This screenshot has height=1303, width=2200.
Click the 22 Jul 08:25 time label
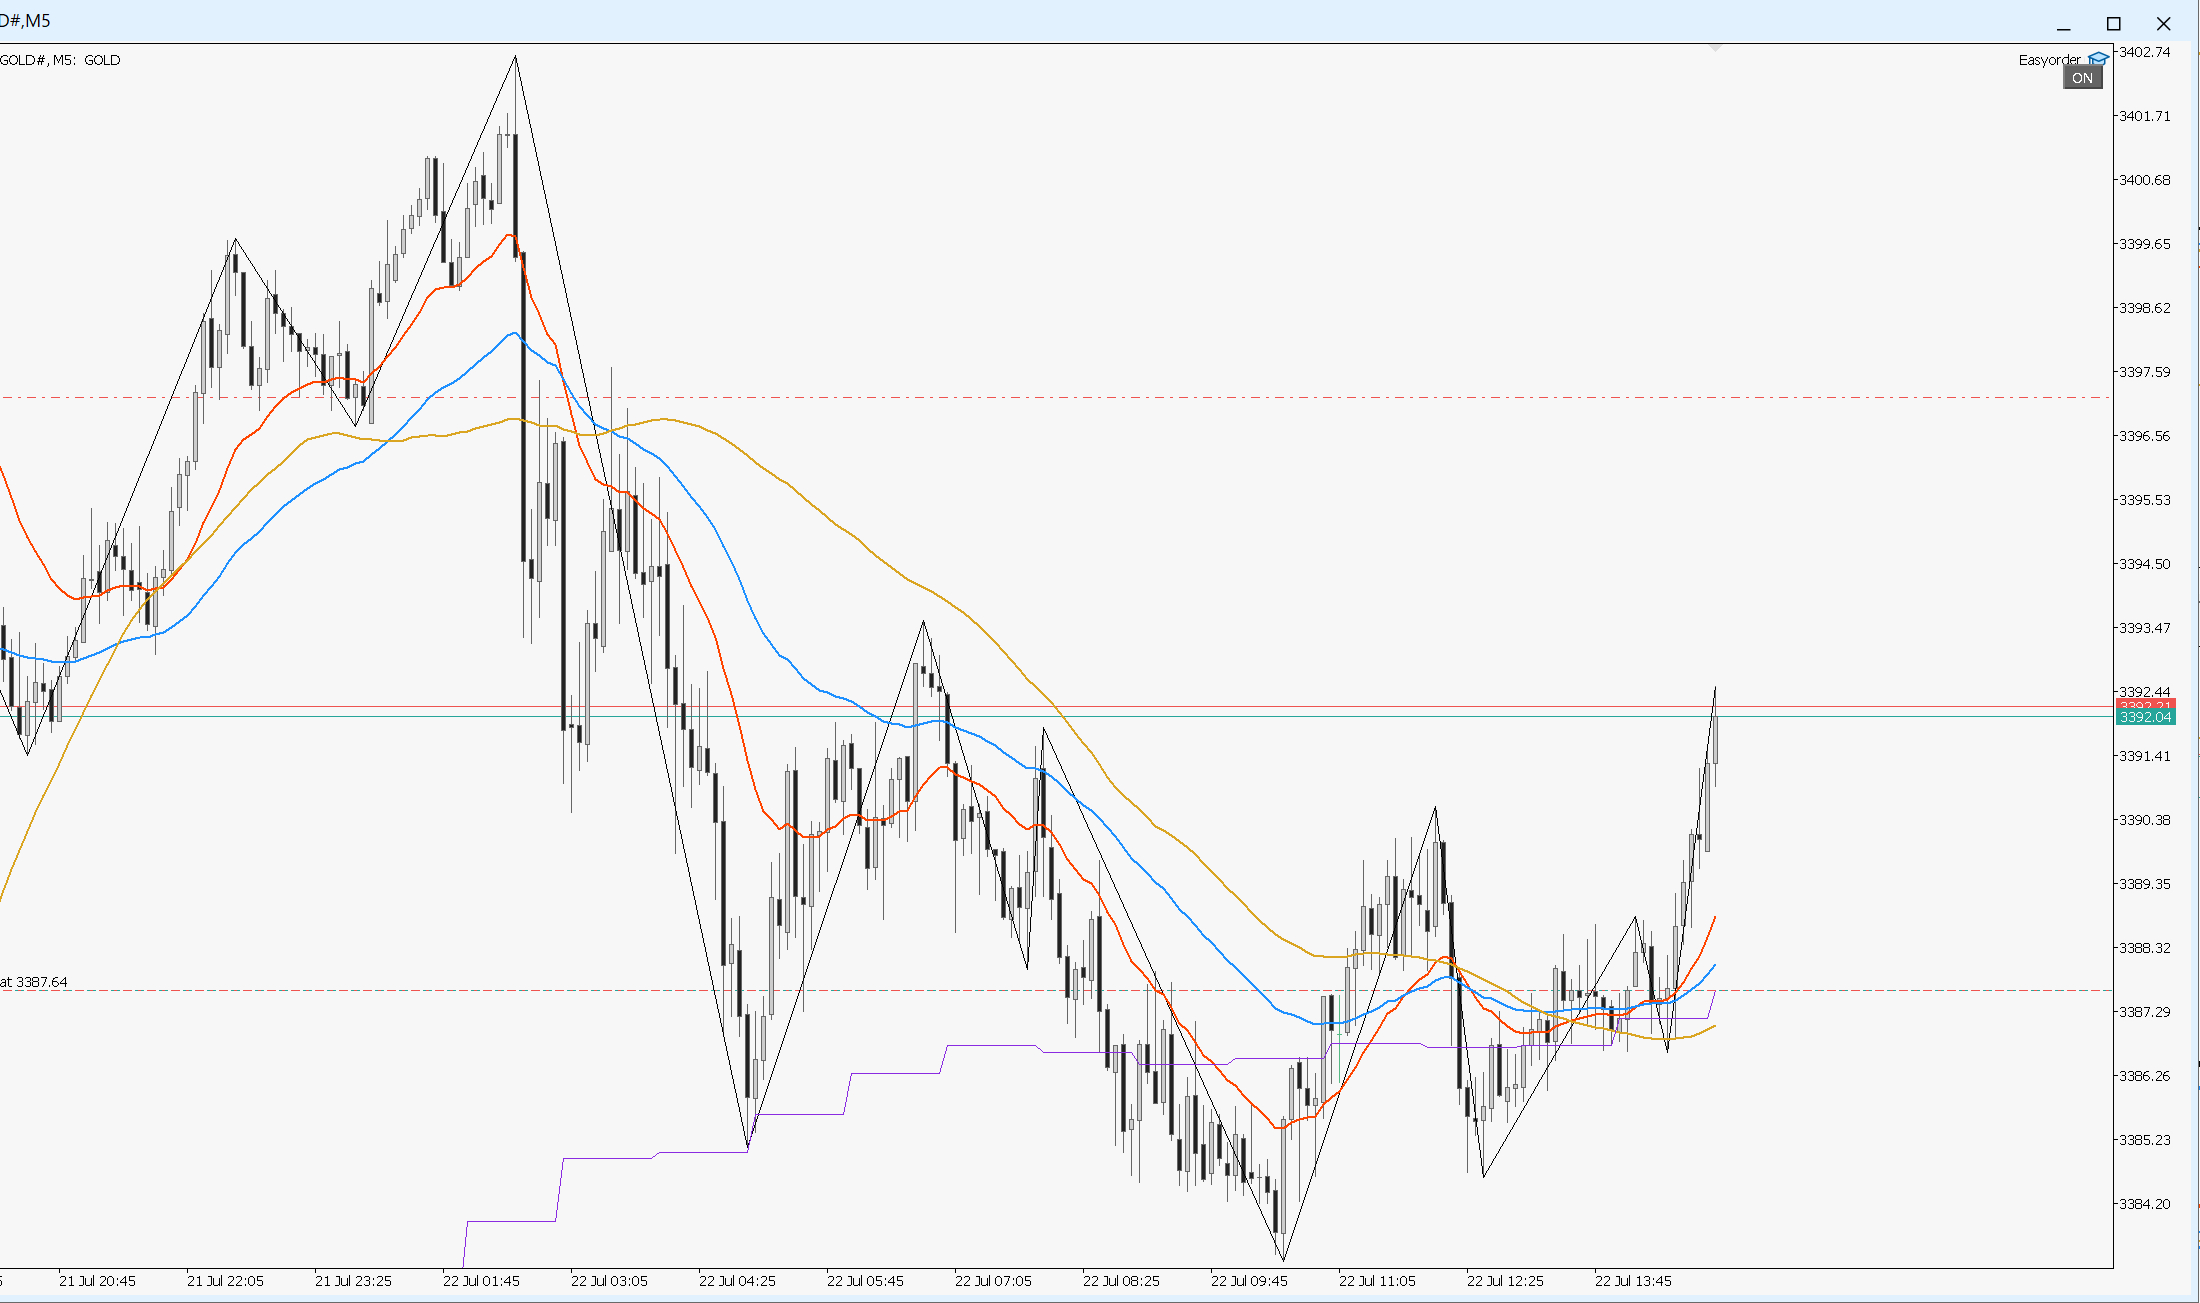[x=1121, y=1281]
